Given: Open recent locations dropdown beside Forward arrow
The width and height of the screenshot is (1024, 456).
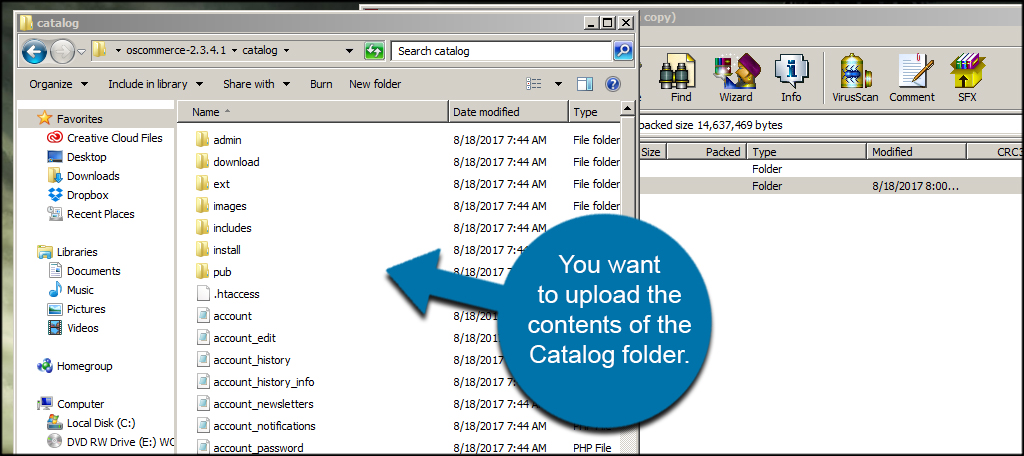Looking at the screenshot, I should pos(81,51).
